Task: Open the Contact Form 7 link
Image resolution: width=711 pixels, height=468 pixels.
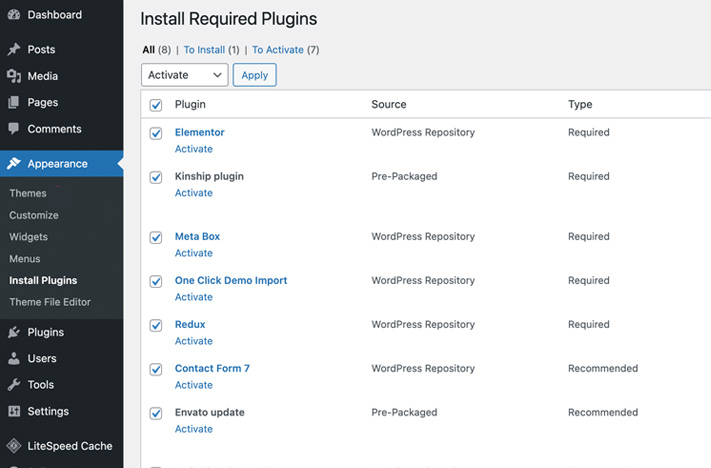Action: tap(212, 368)
